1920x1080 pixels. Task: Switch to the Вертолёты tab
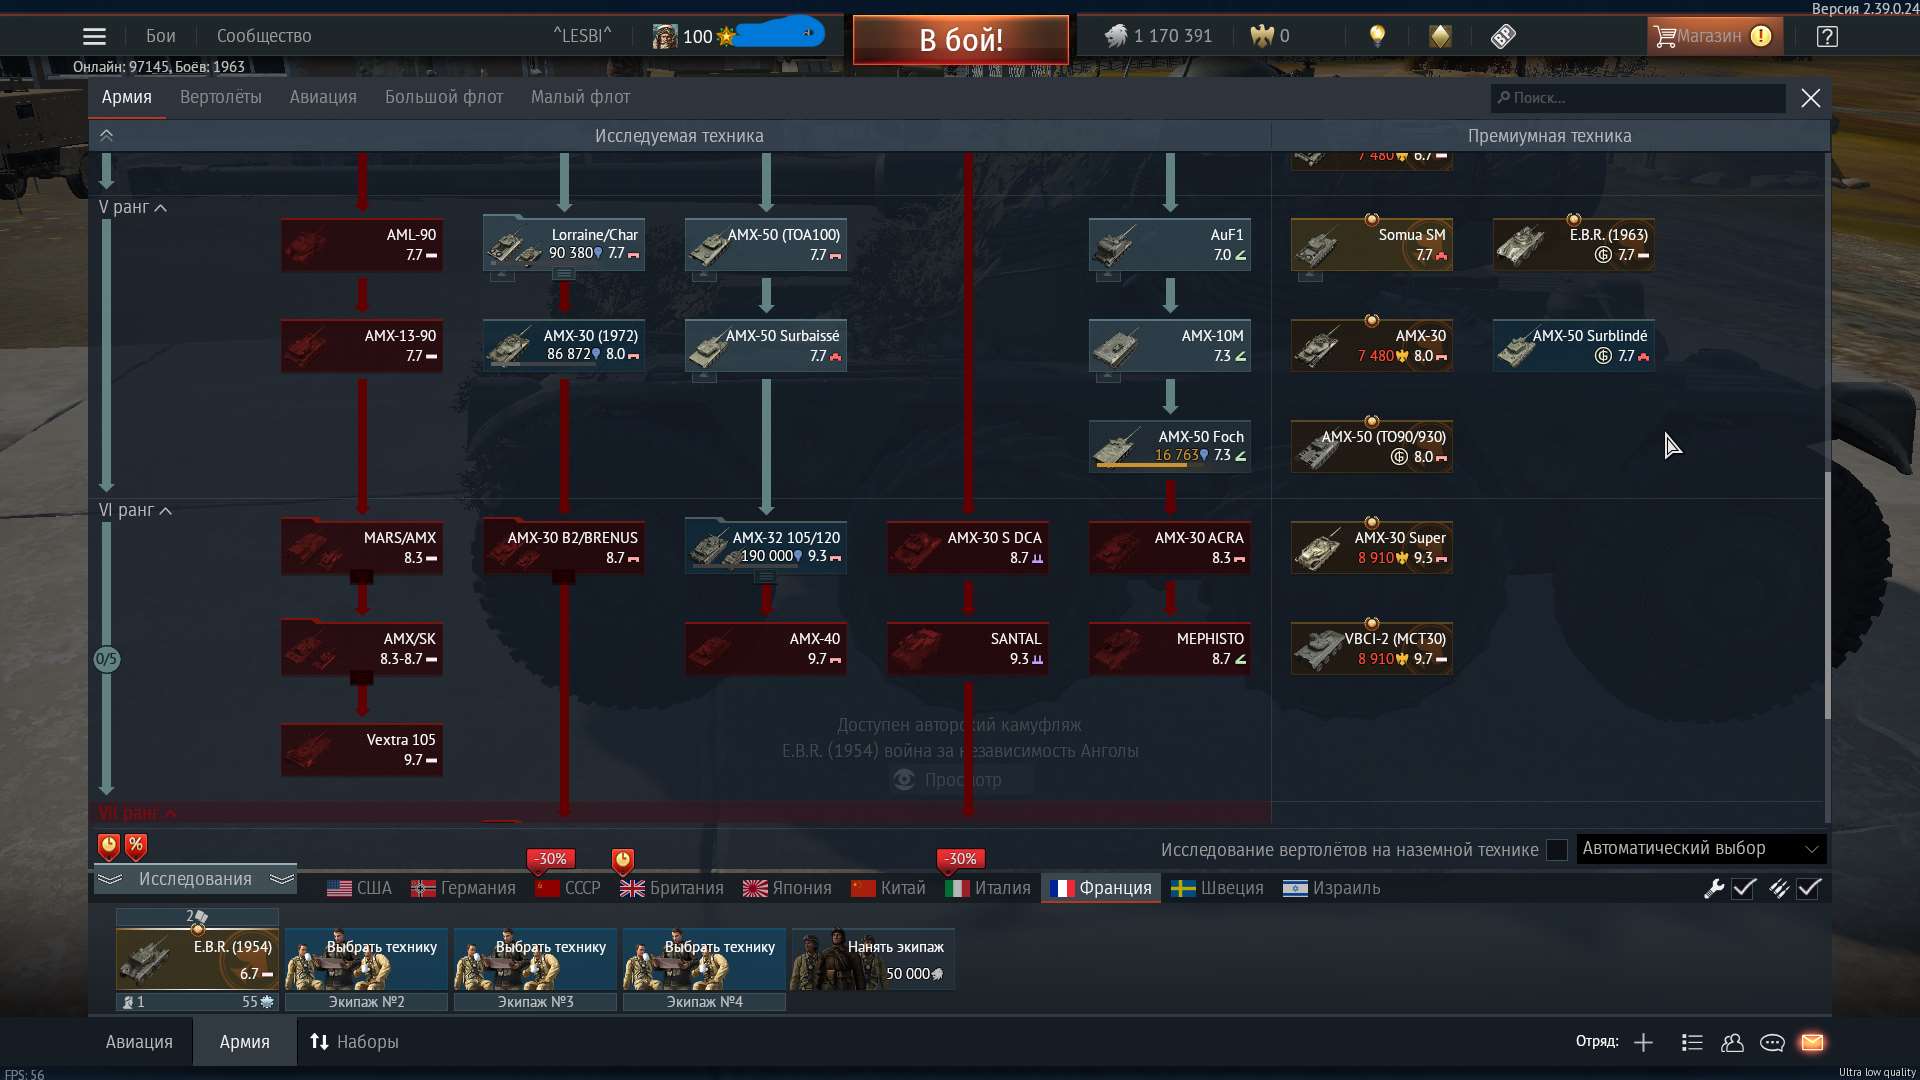[x=221, y=97]
